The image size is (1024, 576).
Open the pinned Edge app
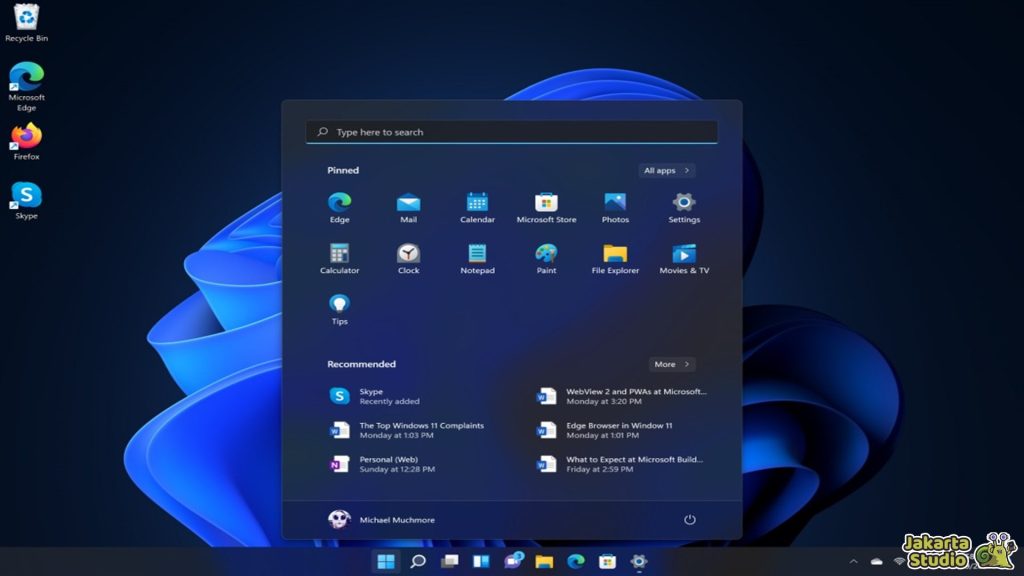click(340, 208)
